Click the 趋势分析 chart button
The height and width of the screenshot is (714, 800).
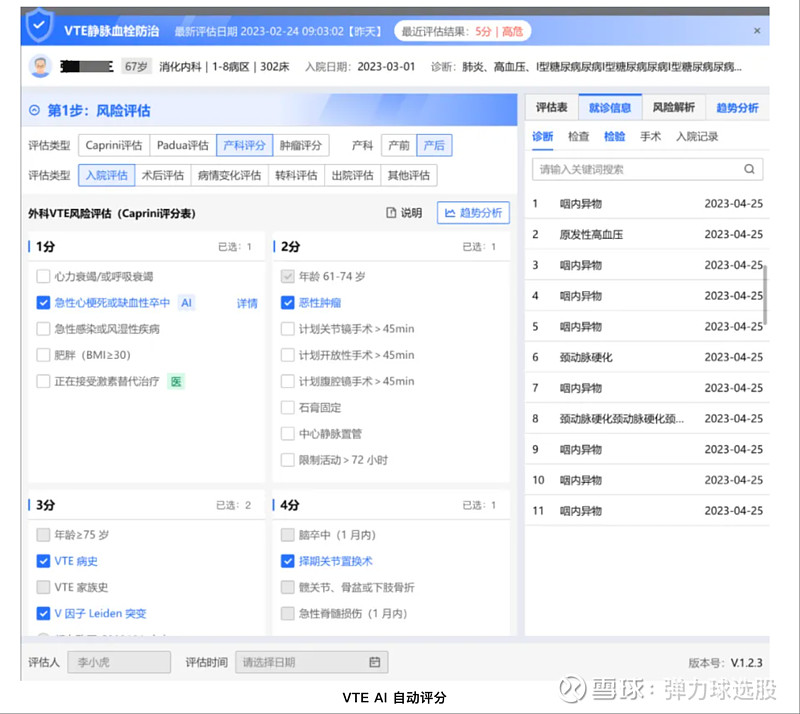tap(473, 213)
